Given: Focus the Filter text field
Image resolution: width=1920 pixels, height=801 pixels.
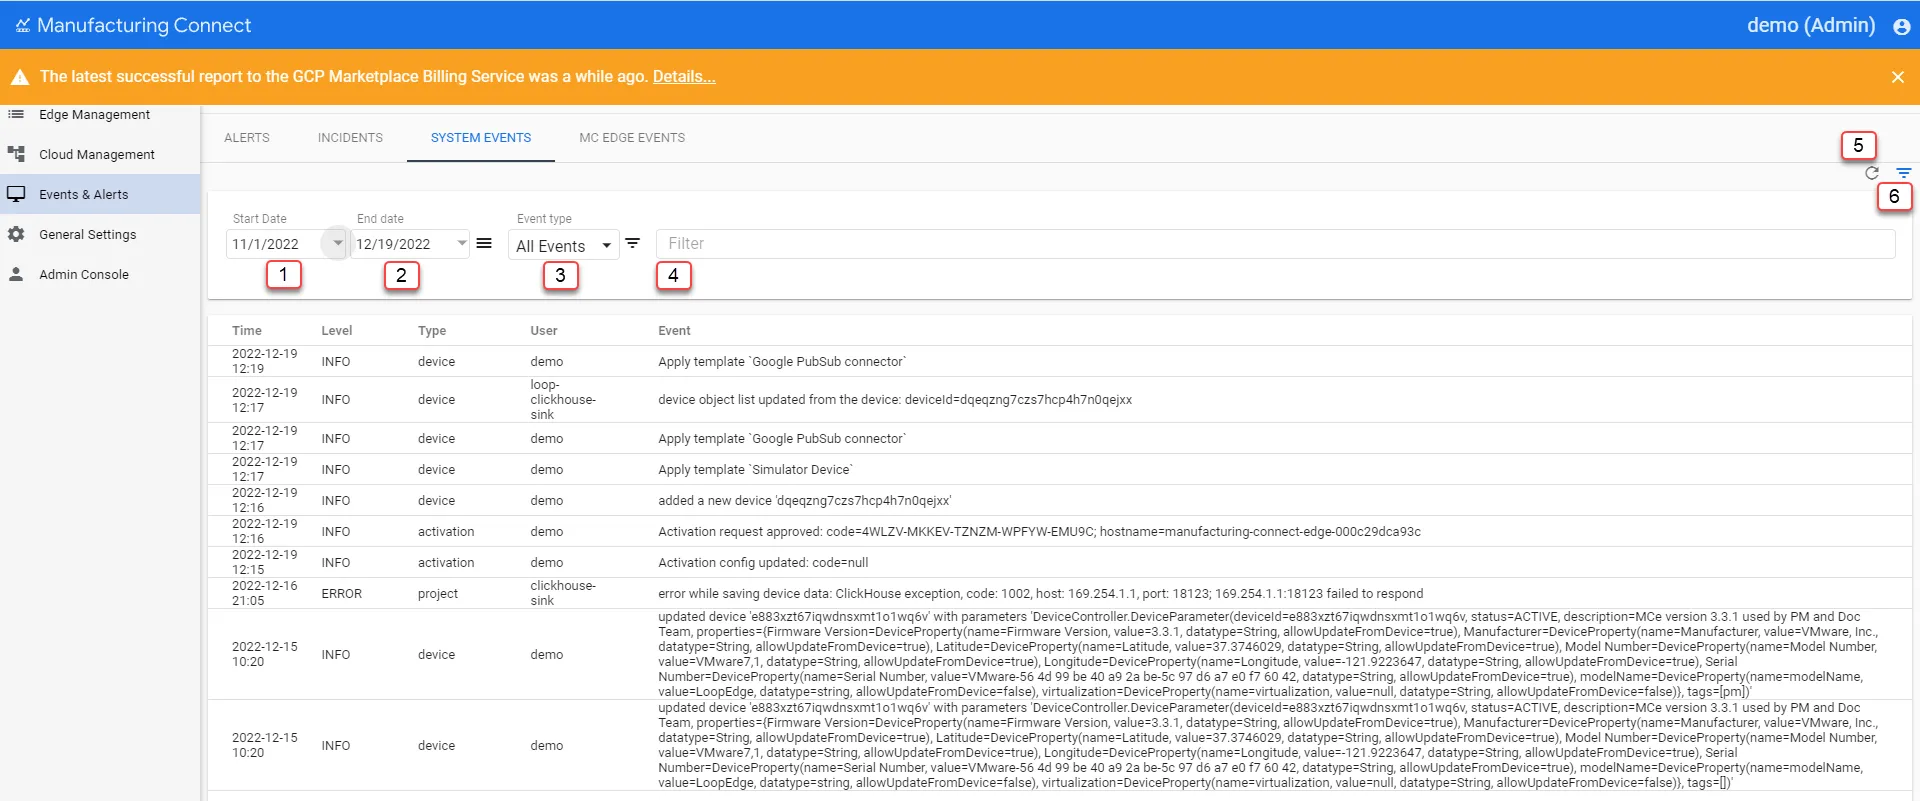Looking at the screenshot, I should (1275, 244).
